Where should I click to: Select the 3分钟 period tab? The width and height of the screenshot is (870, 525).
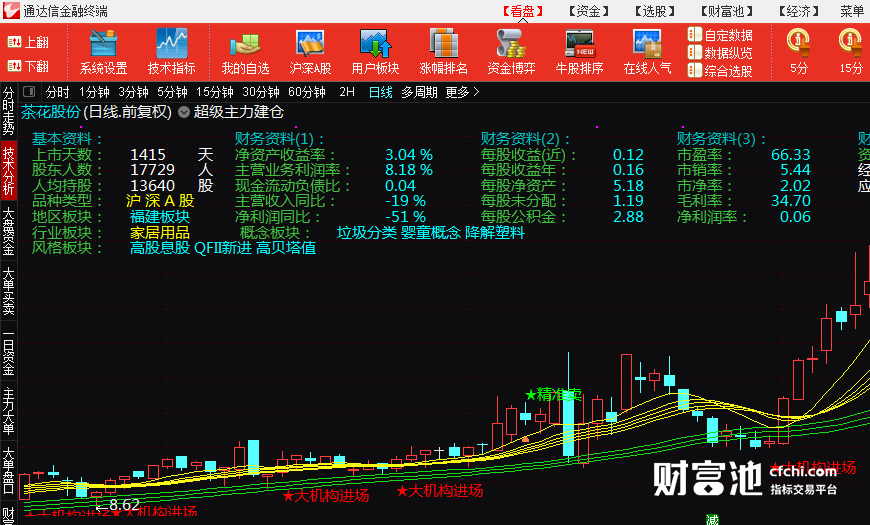click(133, 92)
